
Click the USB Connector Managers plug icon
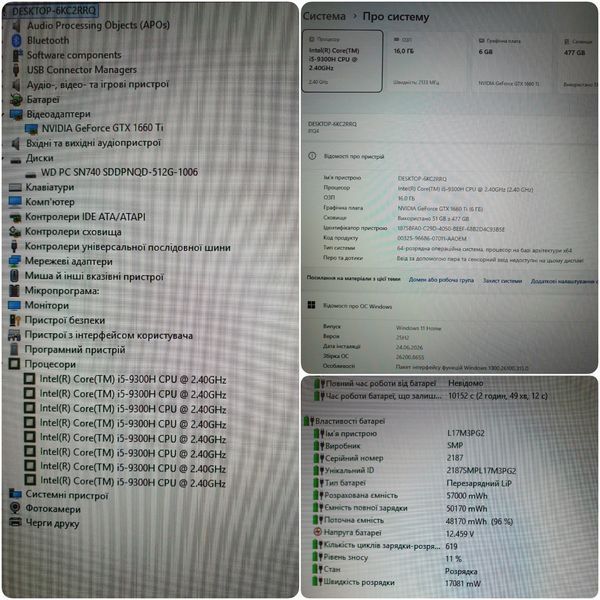16,70
